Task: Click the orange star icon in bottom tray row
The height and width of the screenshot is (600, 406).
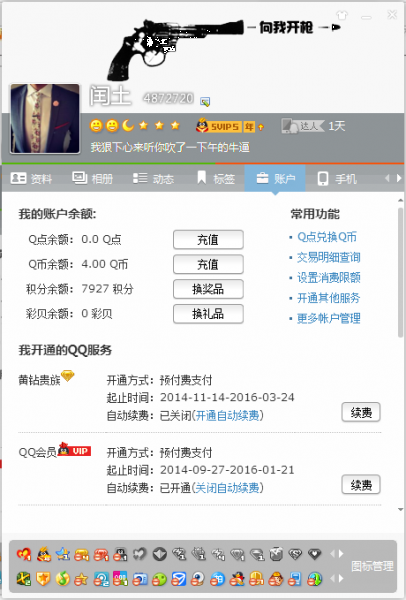Action: coord(82,579)
